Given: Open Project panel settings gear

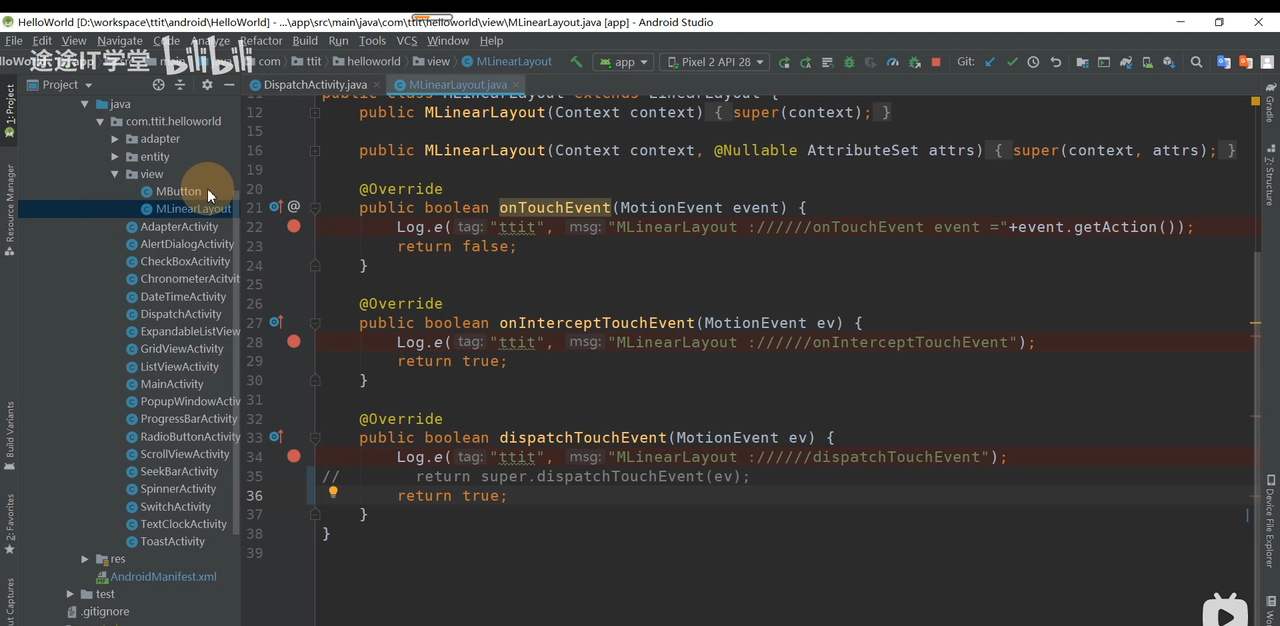Looking at the screenshot, I should [207, 85].
